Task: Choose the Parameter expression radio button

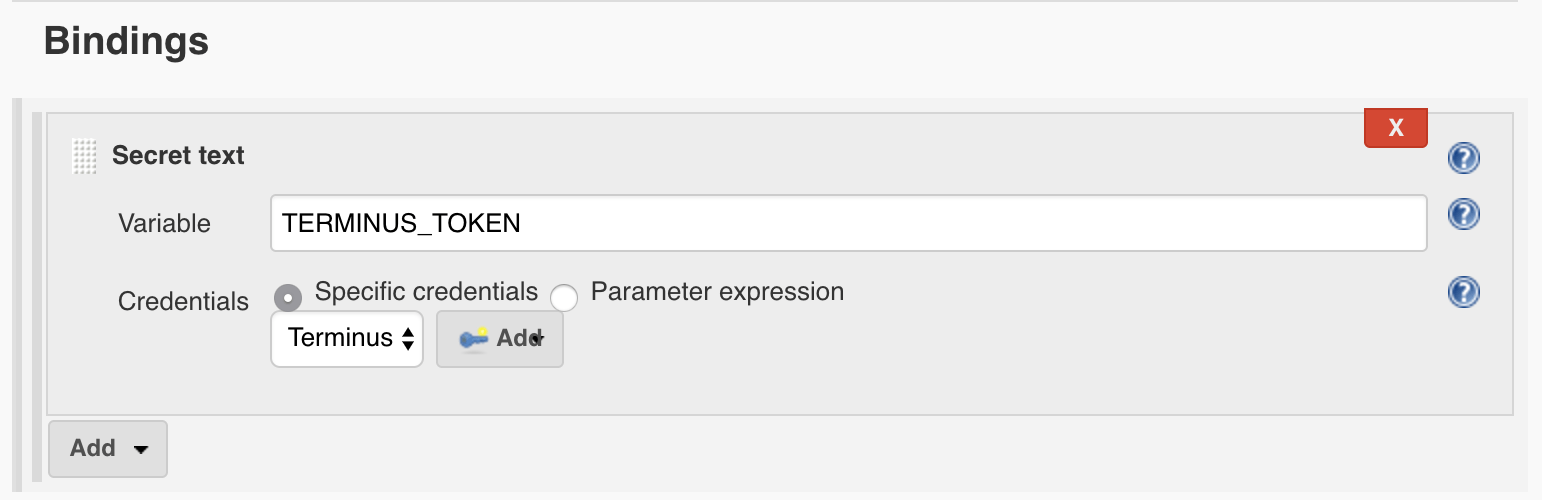Action: tap(565, 298)
